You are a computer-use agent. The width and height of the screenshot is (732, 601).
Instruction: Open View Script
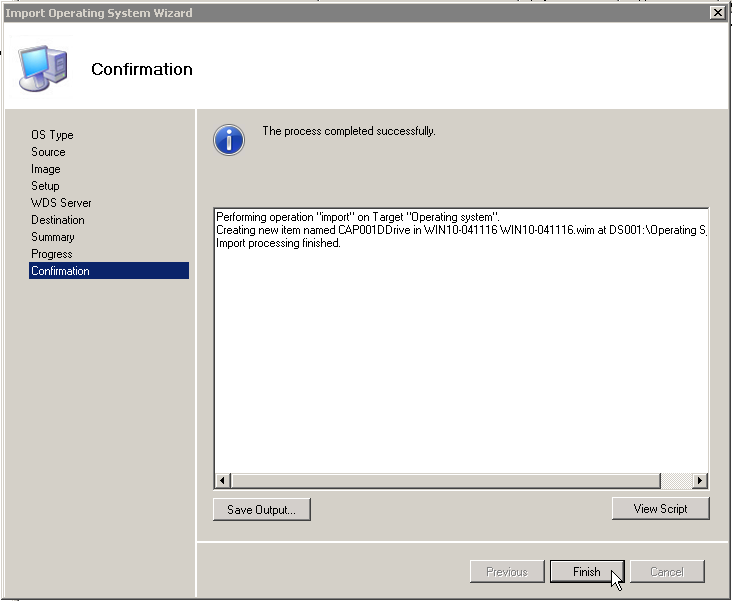(660, 509)
